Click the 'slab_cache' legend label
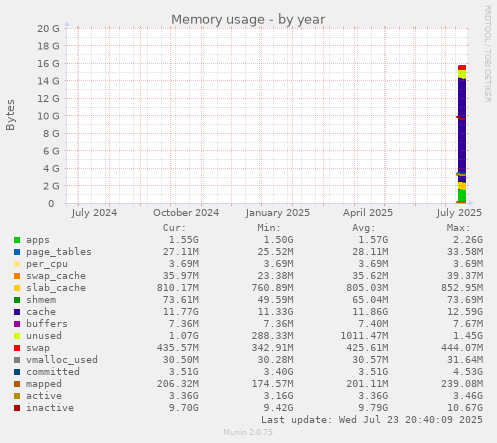This screenshot has width=497, height=443. click(56, 288)
